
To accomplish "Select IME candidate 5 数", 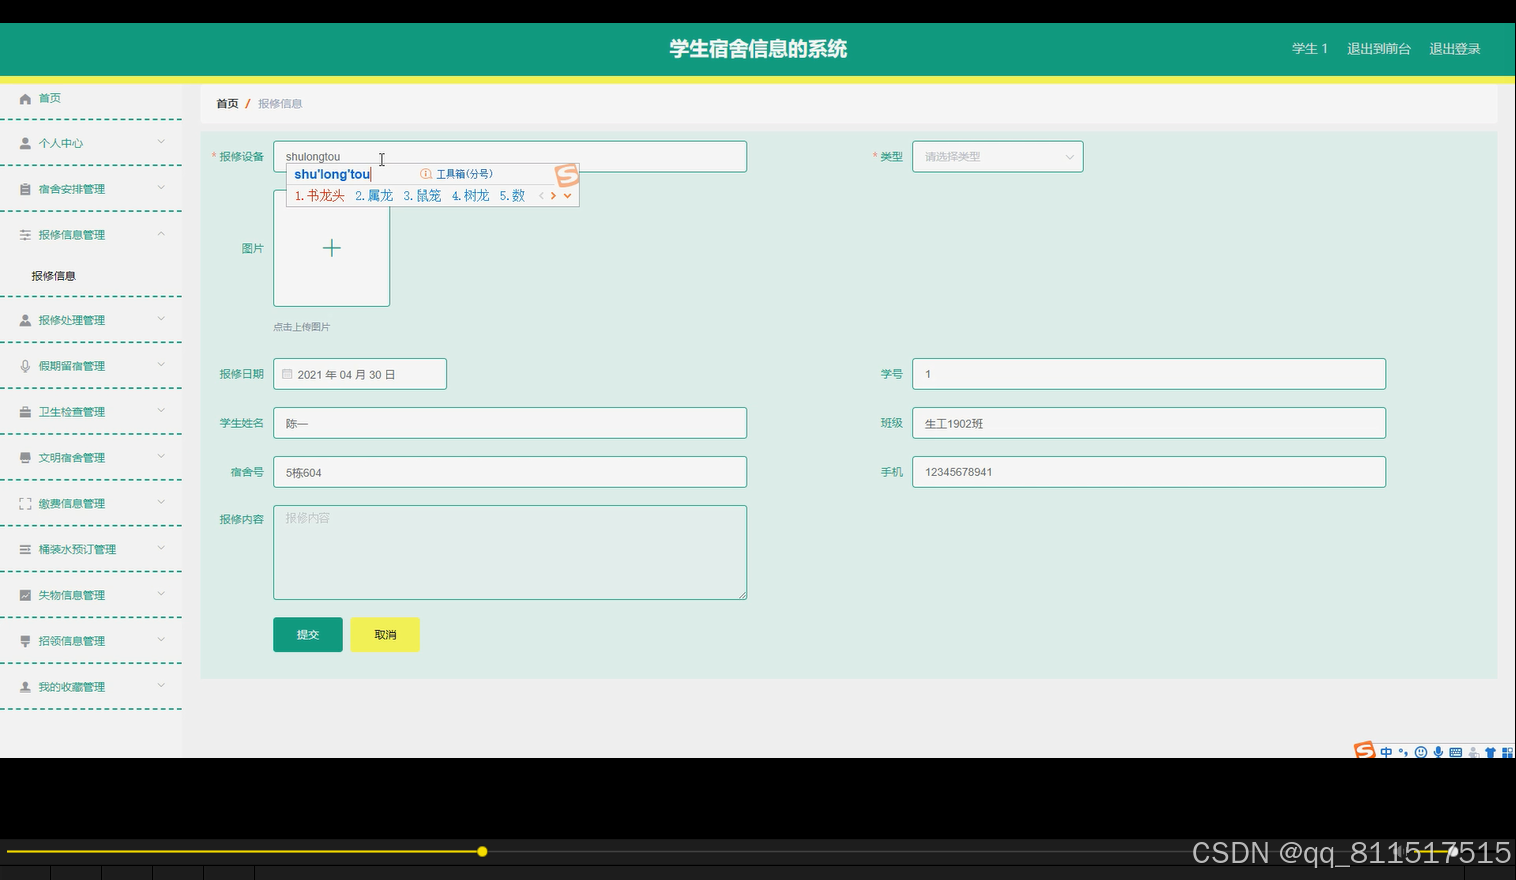I will [512, 196].
